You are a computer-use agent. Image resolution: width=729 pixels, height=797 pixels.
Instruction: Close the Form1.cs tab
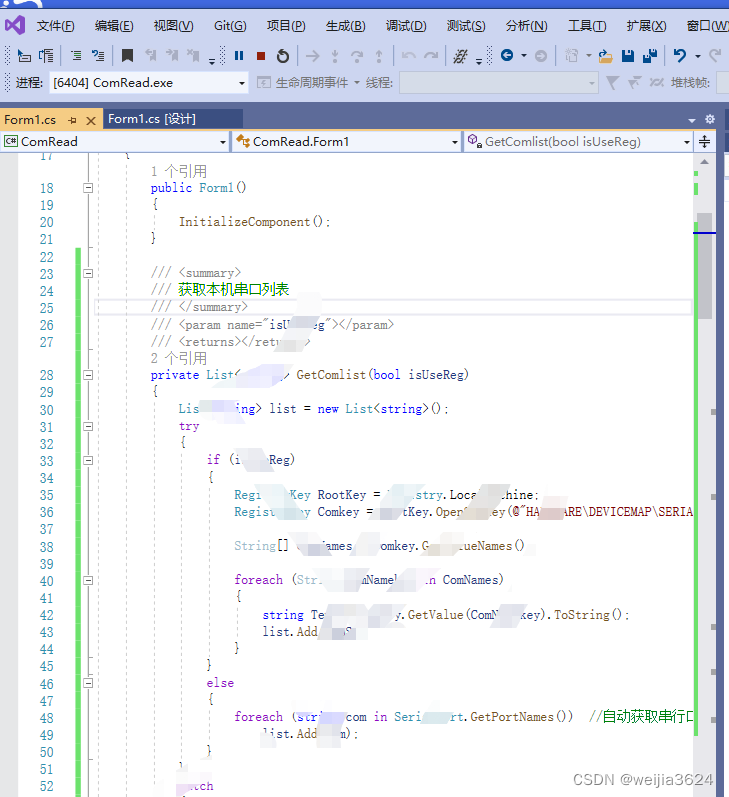[91, 120]
